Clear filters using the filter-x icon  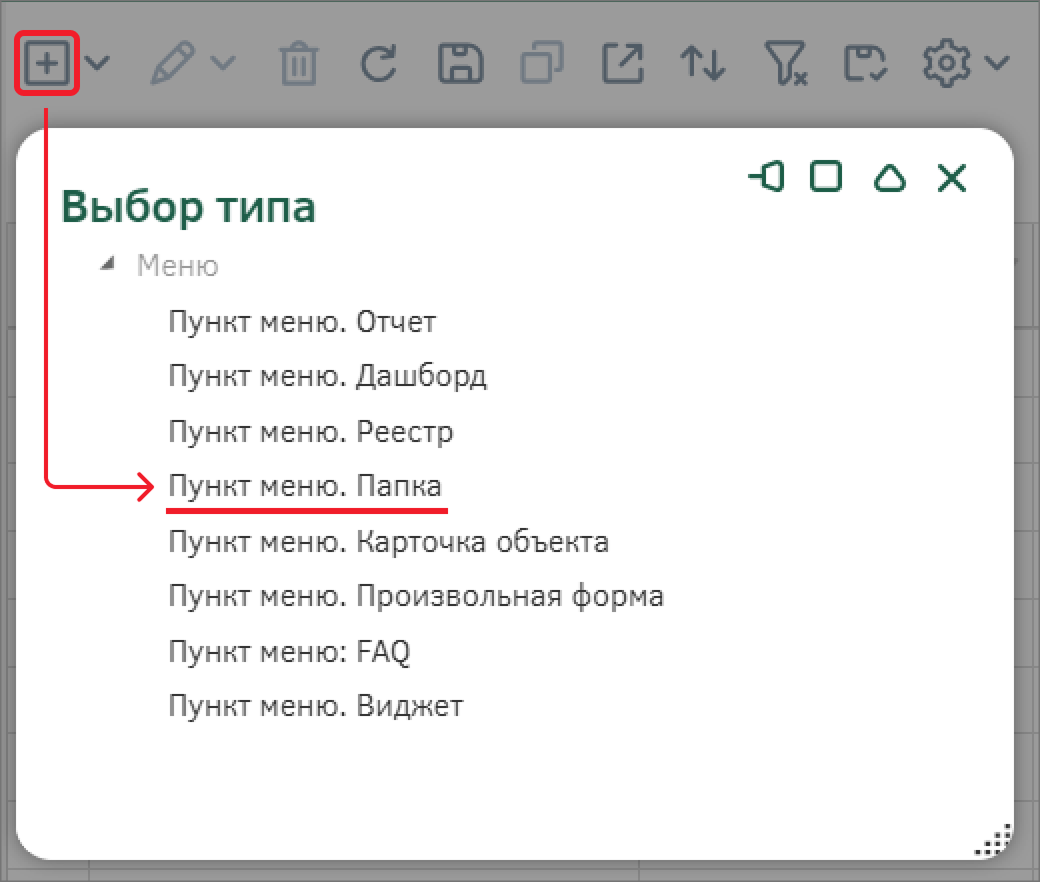[784, 62]
